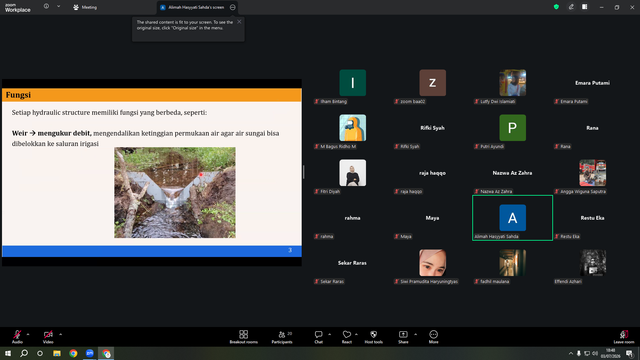The height and width of the screenshot is (360, 640).
Task: Show hidden system tray icons
Action: pyautogui.click(x=571, y=353)
